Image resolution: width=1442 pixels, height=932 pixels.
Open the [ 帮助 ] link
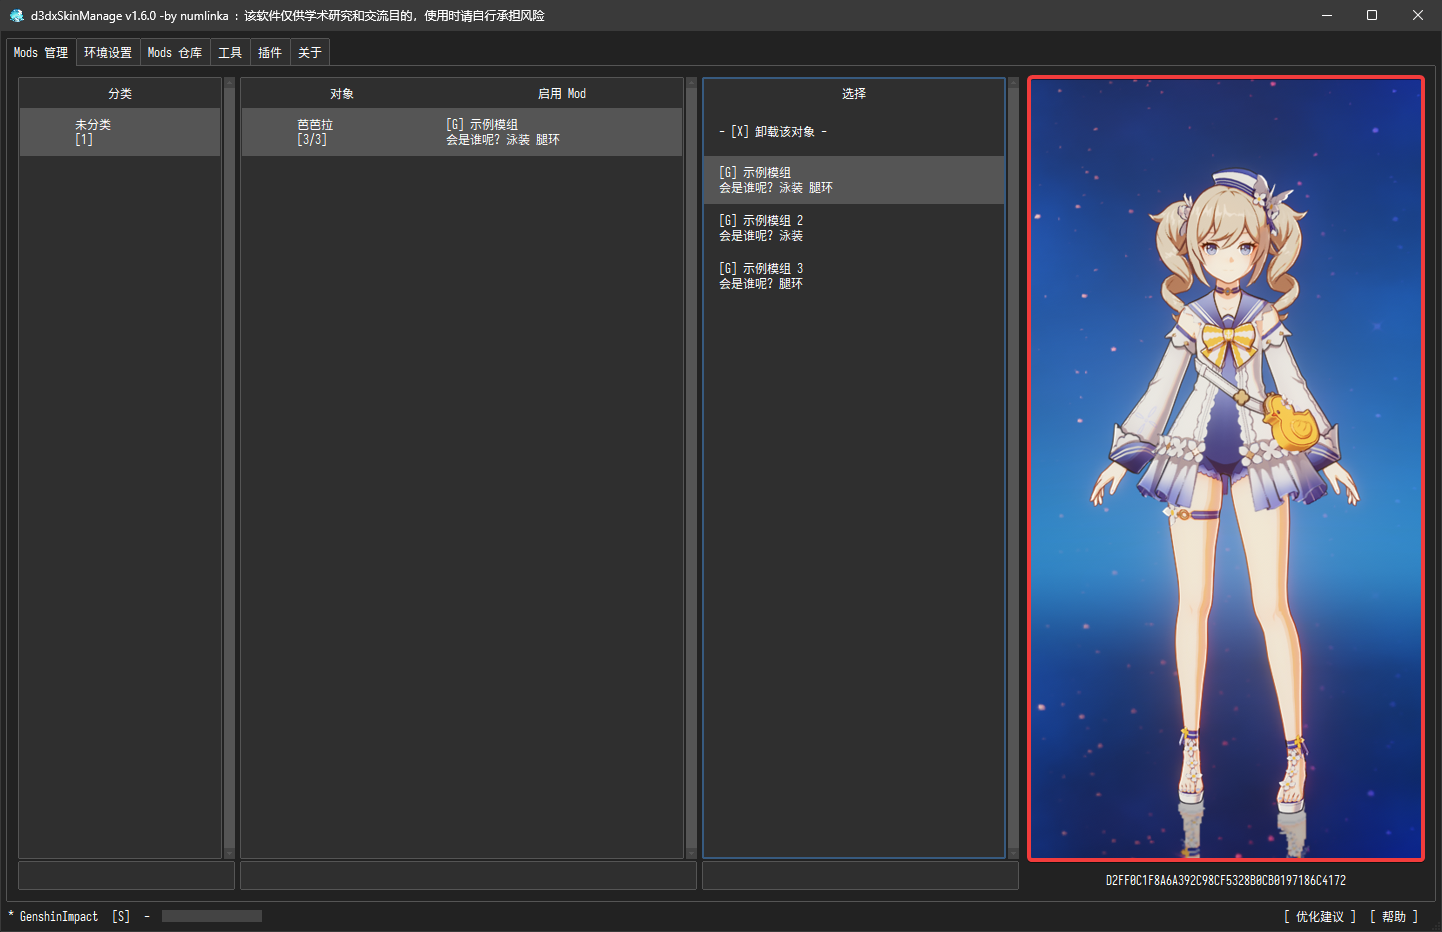tap(1394, 917)
